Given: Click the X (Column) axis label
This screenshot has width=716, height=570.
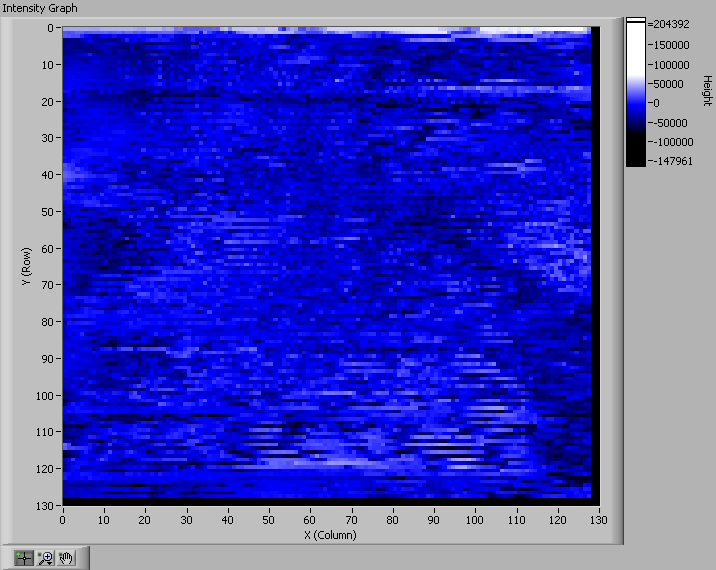Looking at the screenshot, I should (330, 535).
